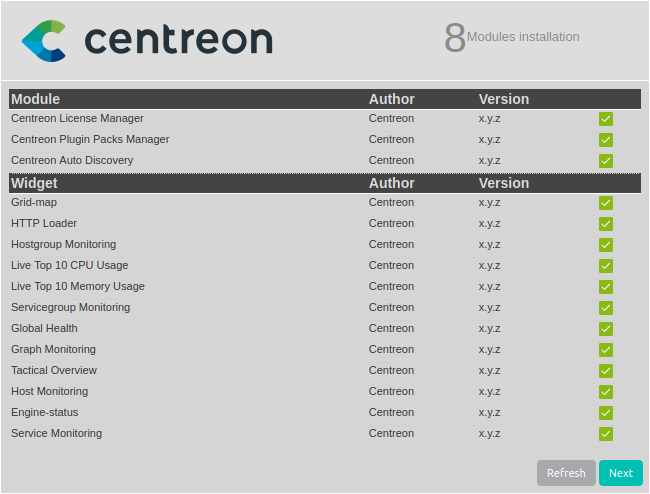Click the Centreon logo
Image resolution: width=650 pixels, height=494 pixels.
point(147,39)
